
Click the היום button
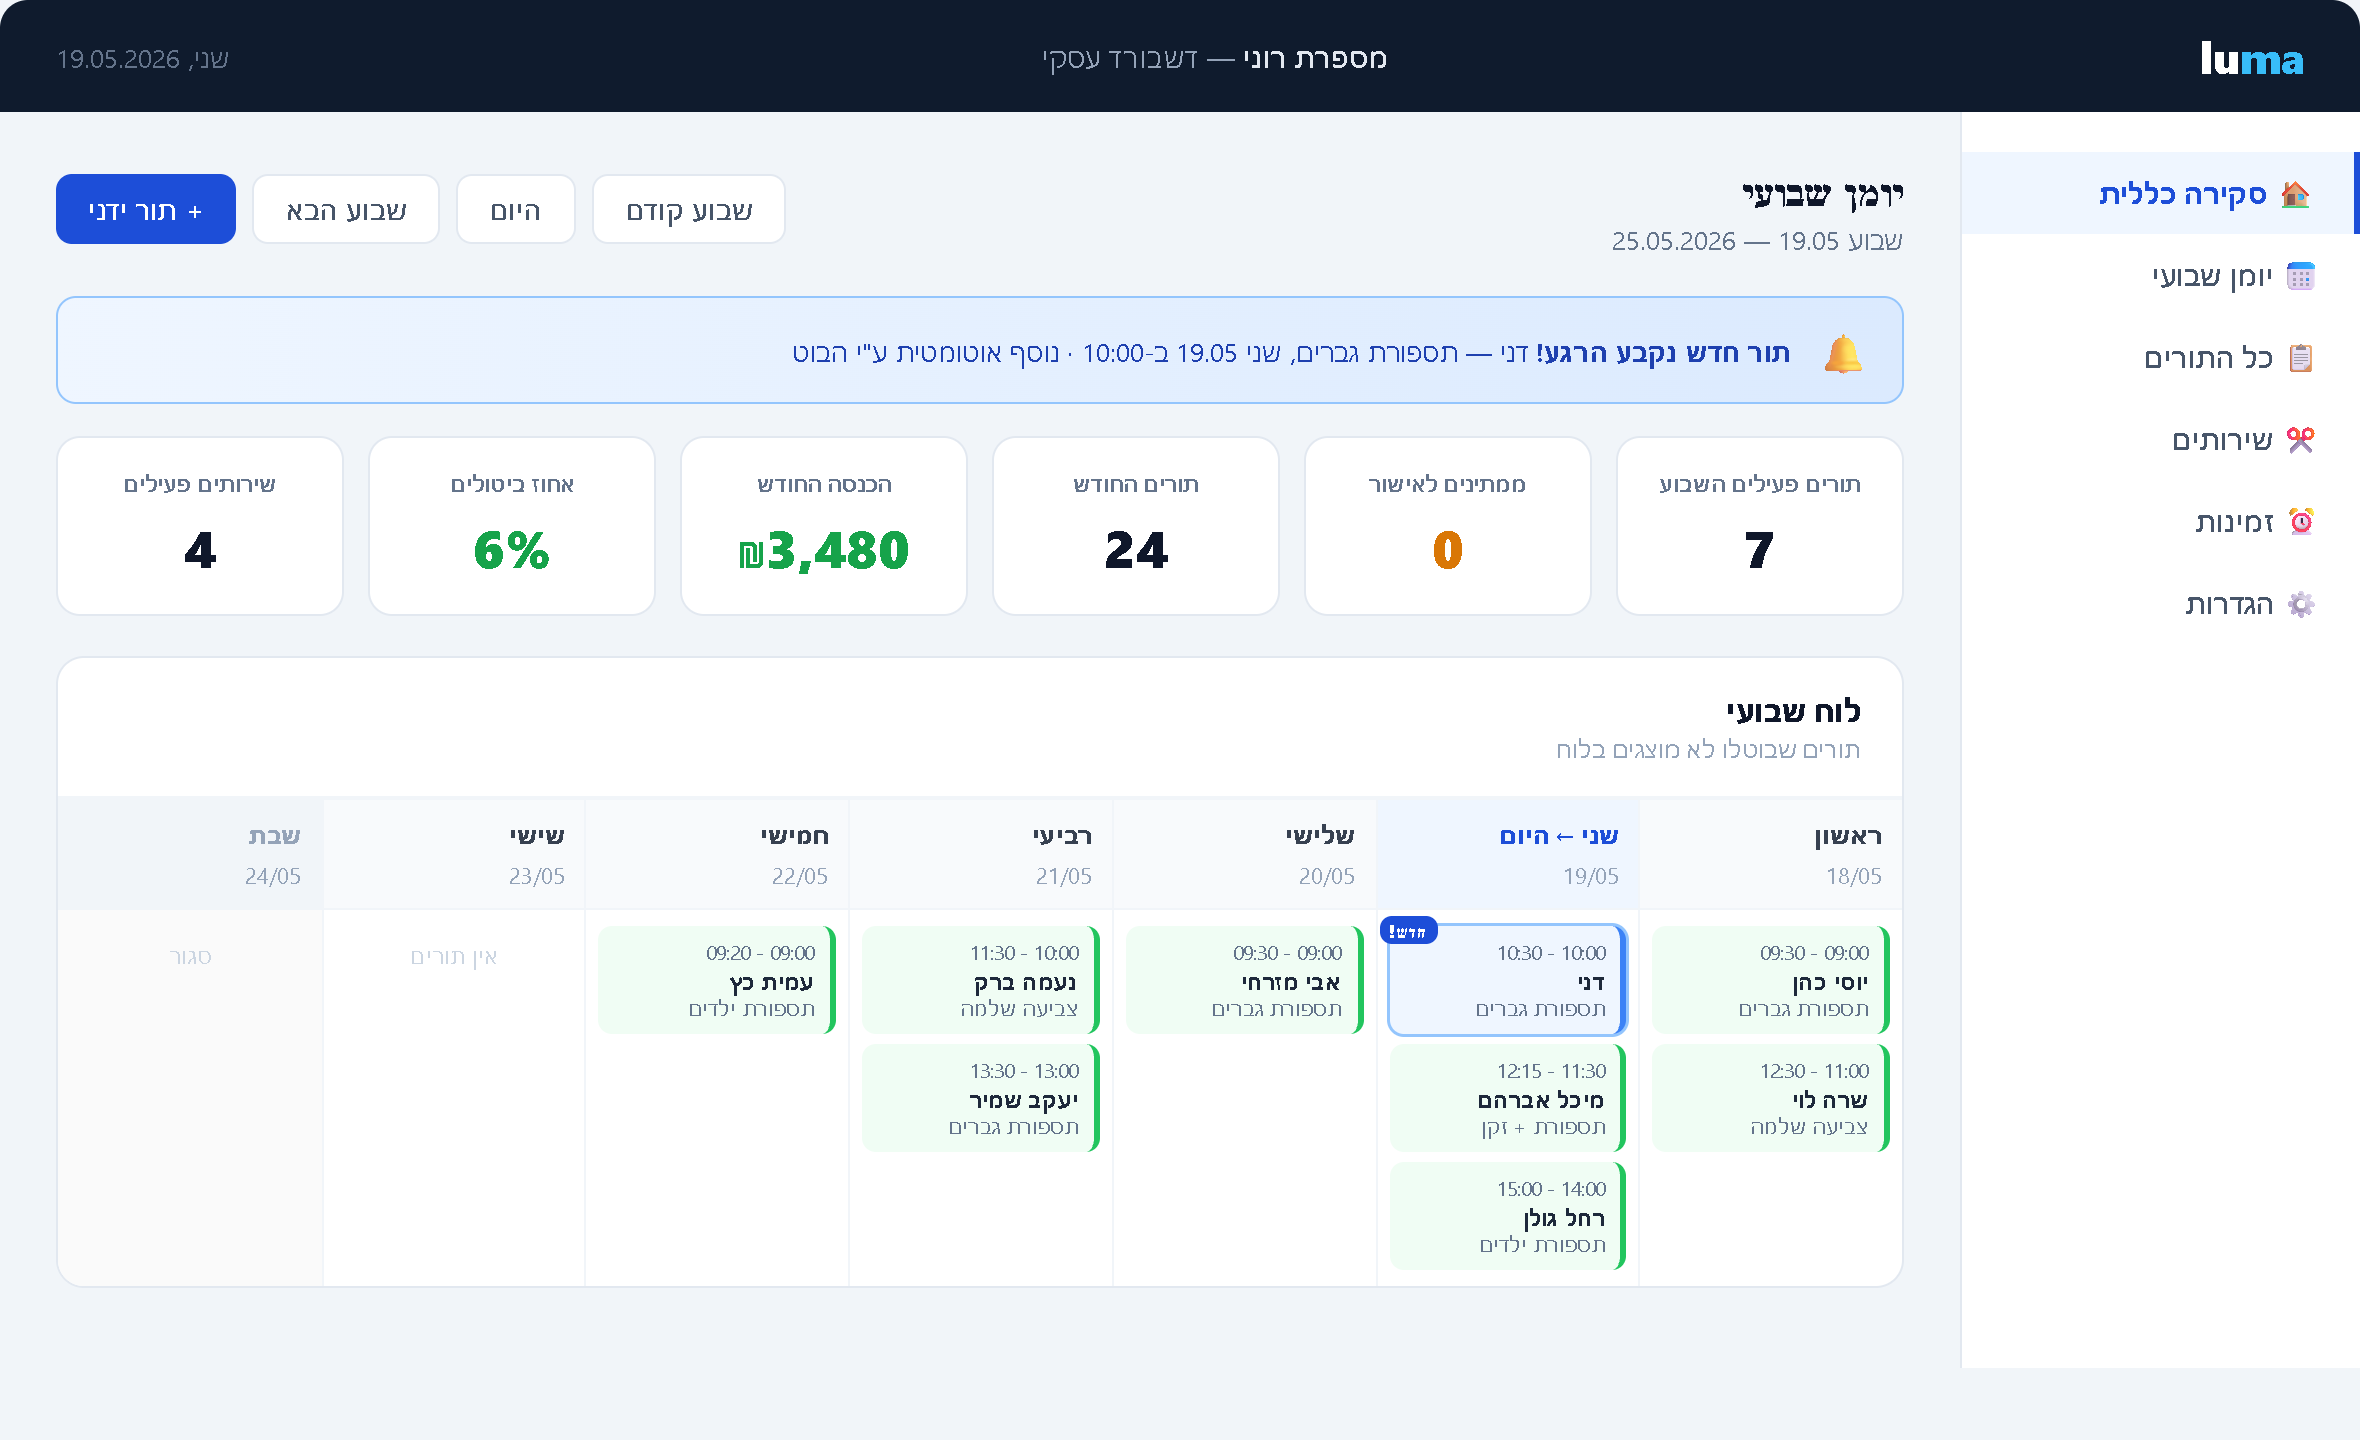[516, 209]
